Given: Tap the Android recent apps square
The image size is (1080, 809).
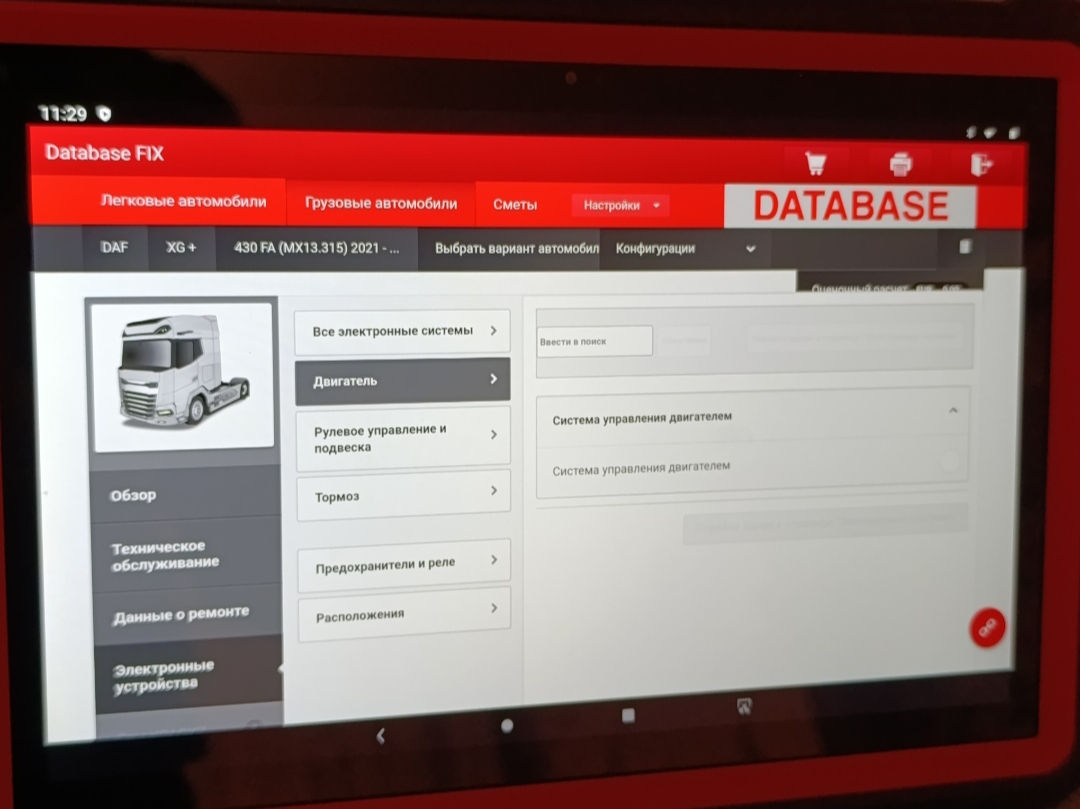Looking at the screenshot, I should coord(628,715).
